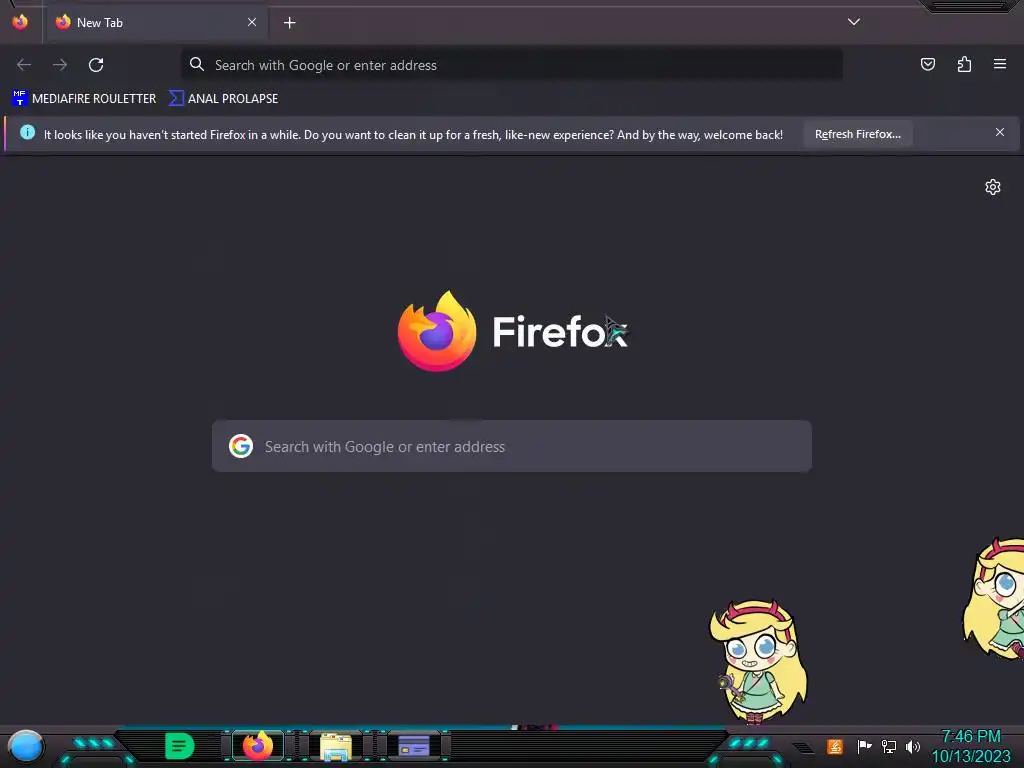Switch to Firefox in the taskbar

(x=258, y=746)
